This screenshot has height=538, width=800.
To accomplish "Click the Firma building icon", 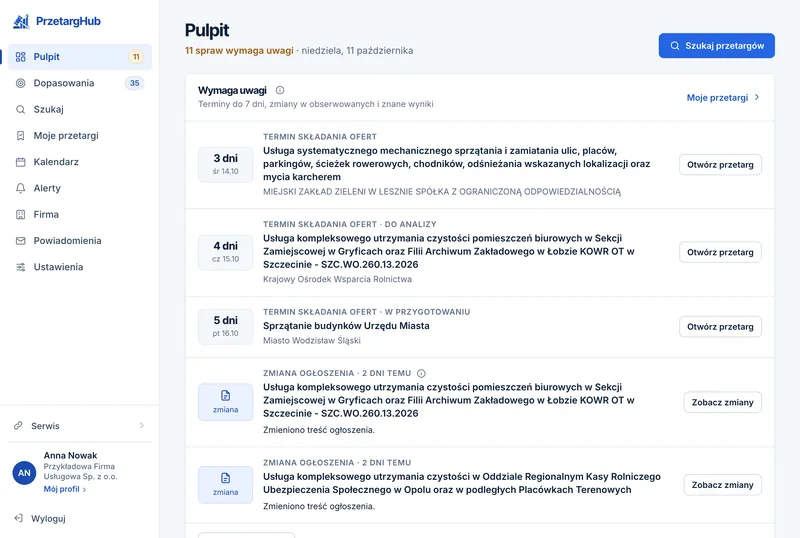I will coord(20,214).
